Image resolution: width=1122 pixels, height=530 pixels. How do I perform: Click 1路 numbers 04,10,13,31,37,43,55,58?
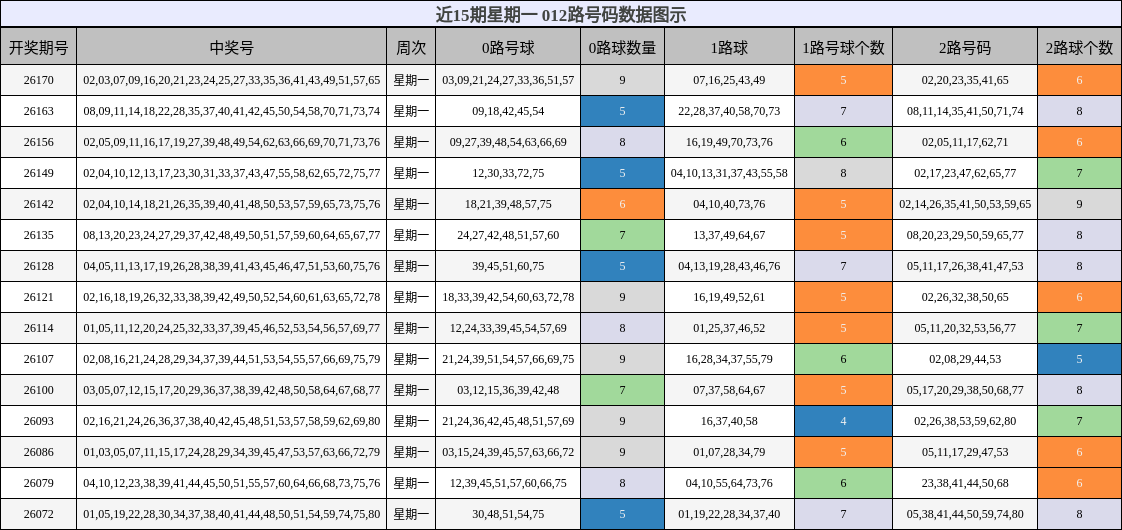729,173
